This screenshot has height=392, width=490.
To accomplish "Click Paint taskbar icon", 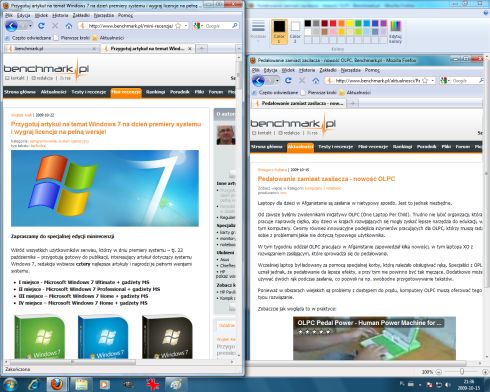I will [175, 385].
